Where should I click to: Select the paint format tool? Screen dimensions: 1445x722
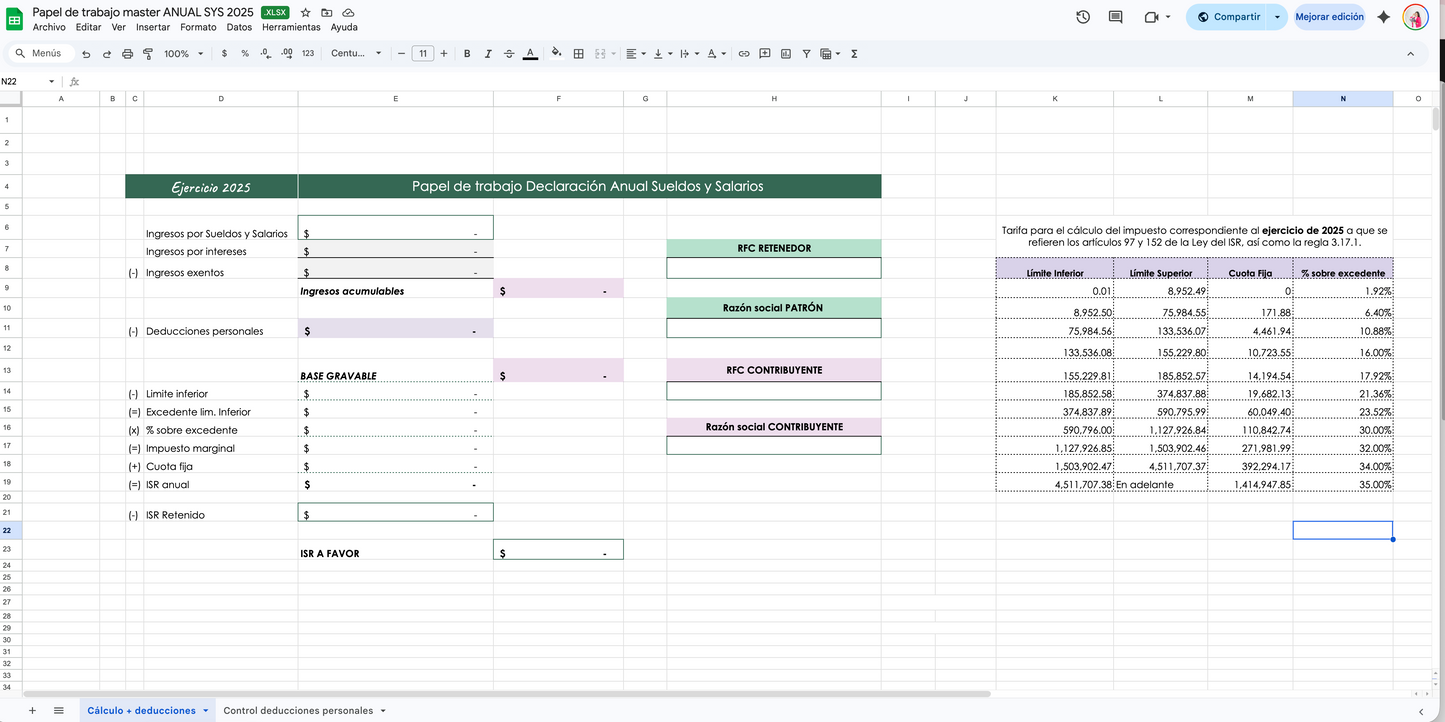148,53
